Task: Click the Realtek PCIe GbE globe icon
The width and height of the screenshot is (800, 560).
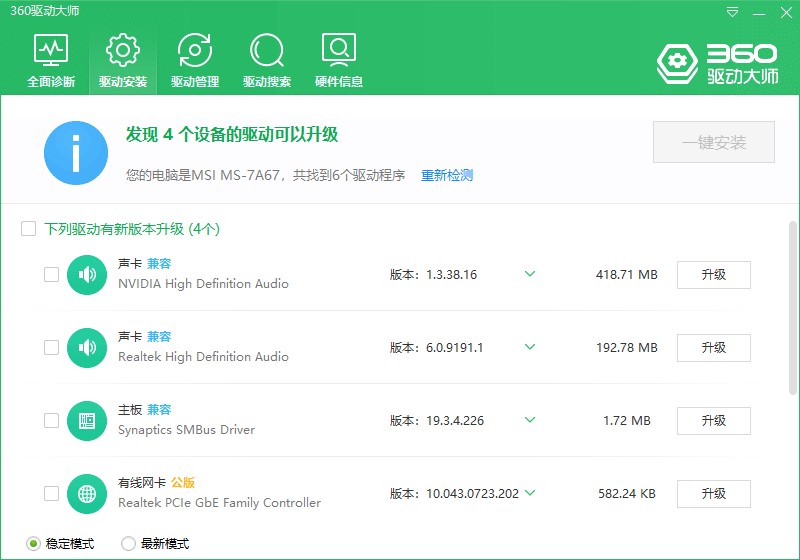Action: tap(87, 494)
